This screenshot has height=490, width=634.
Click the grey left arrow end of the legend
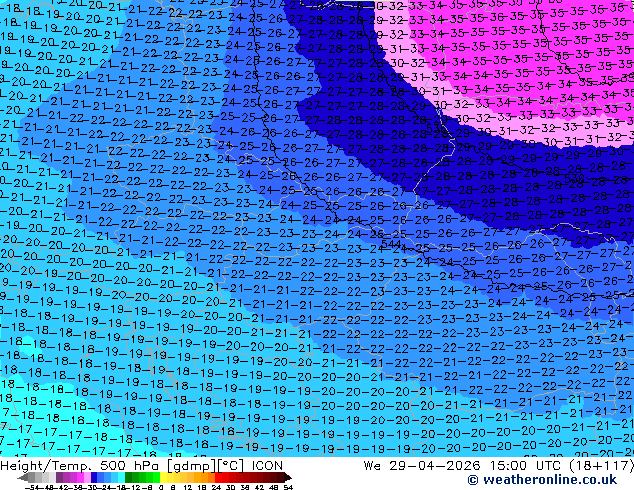click(x=23, y=477)
